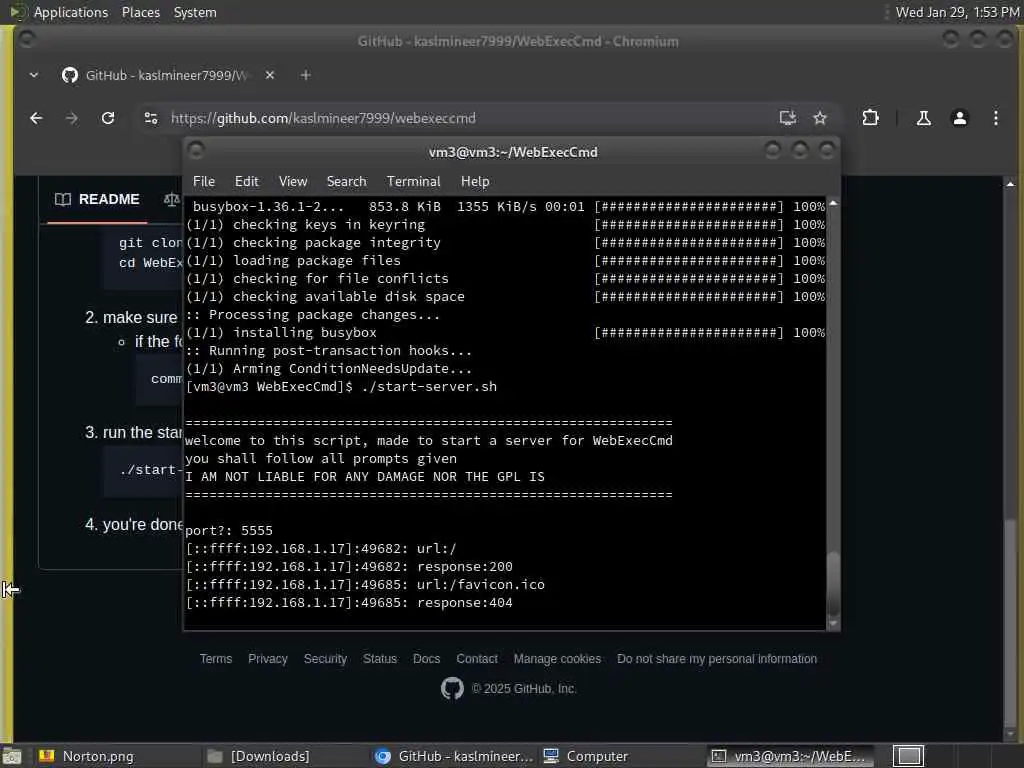Click terminal line 'url:/favicon.ico'
Image resolution: width=1024 pixels, height=768 pixels.
(481, 584)
